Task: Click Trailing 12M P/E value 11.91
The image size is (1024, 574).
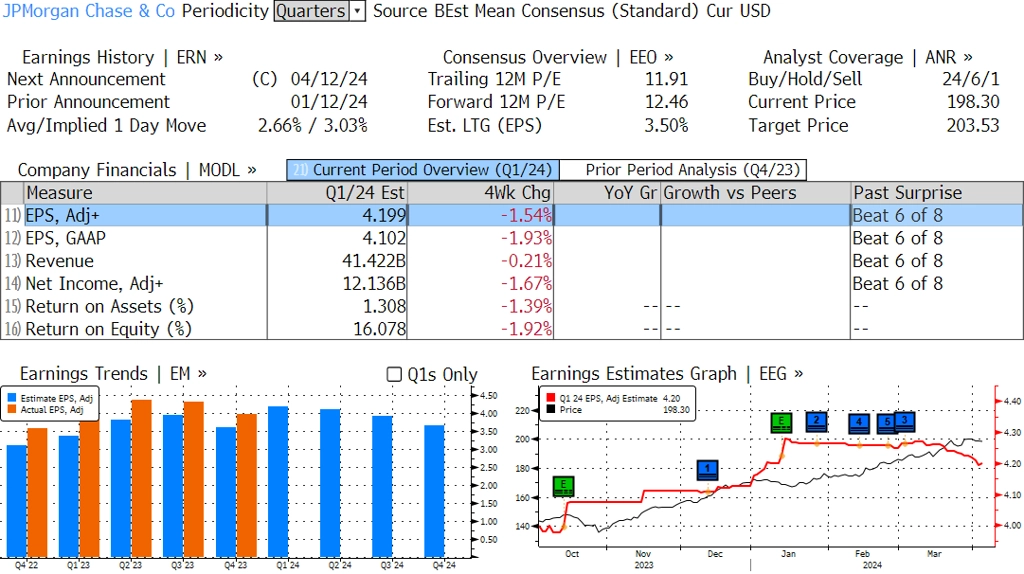Action: 667,79
